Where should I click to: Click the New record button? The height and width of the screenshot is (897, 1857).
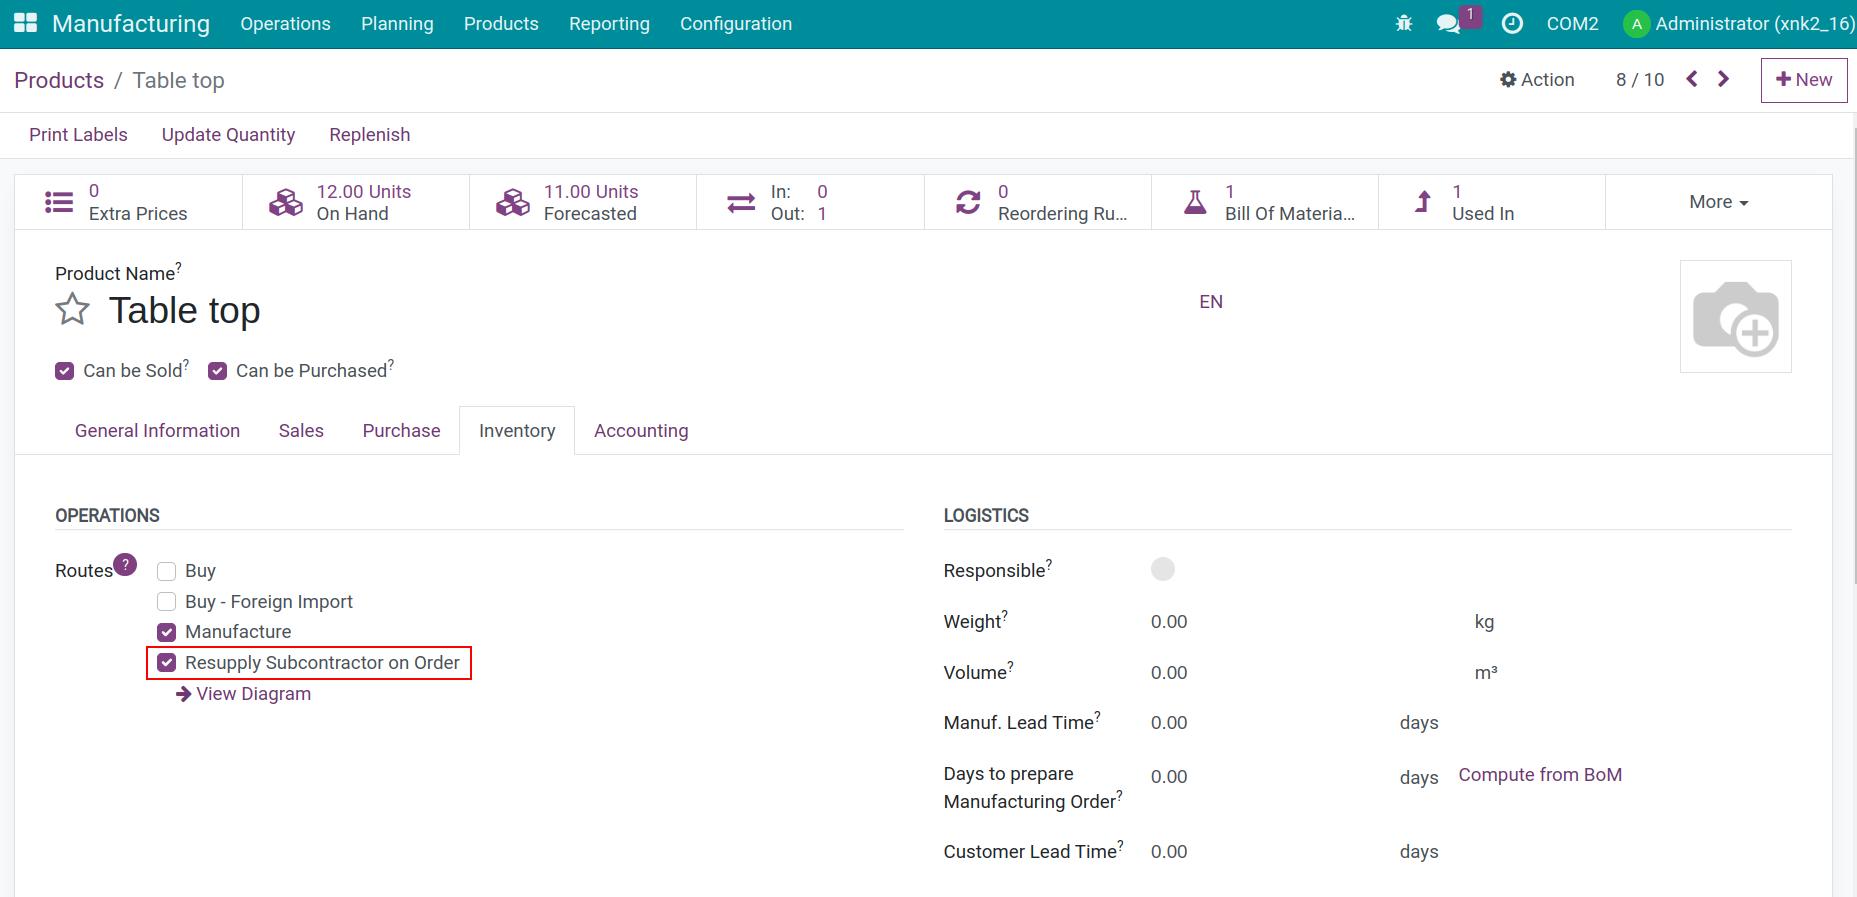pyautogui.click(x=1803, y=80)
